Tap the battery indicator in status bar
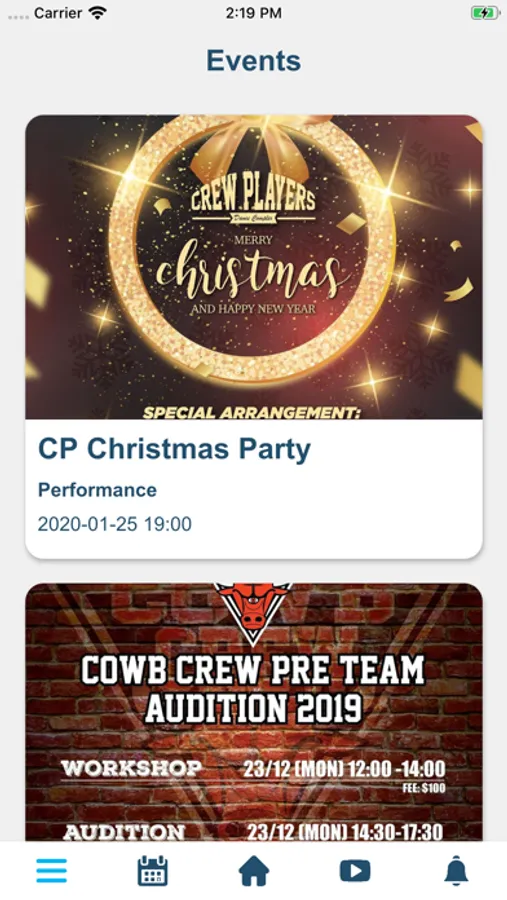507x900 pixels. (x=485, y=13)
